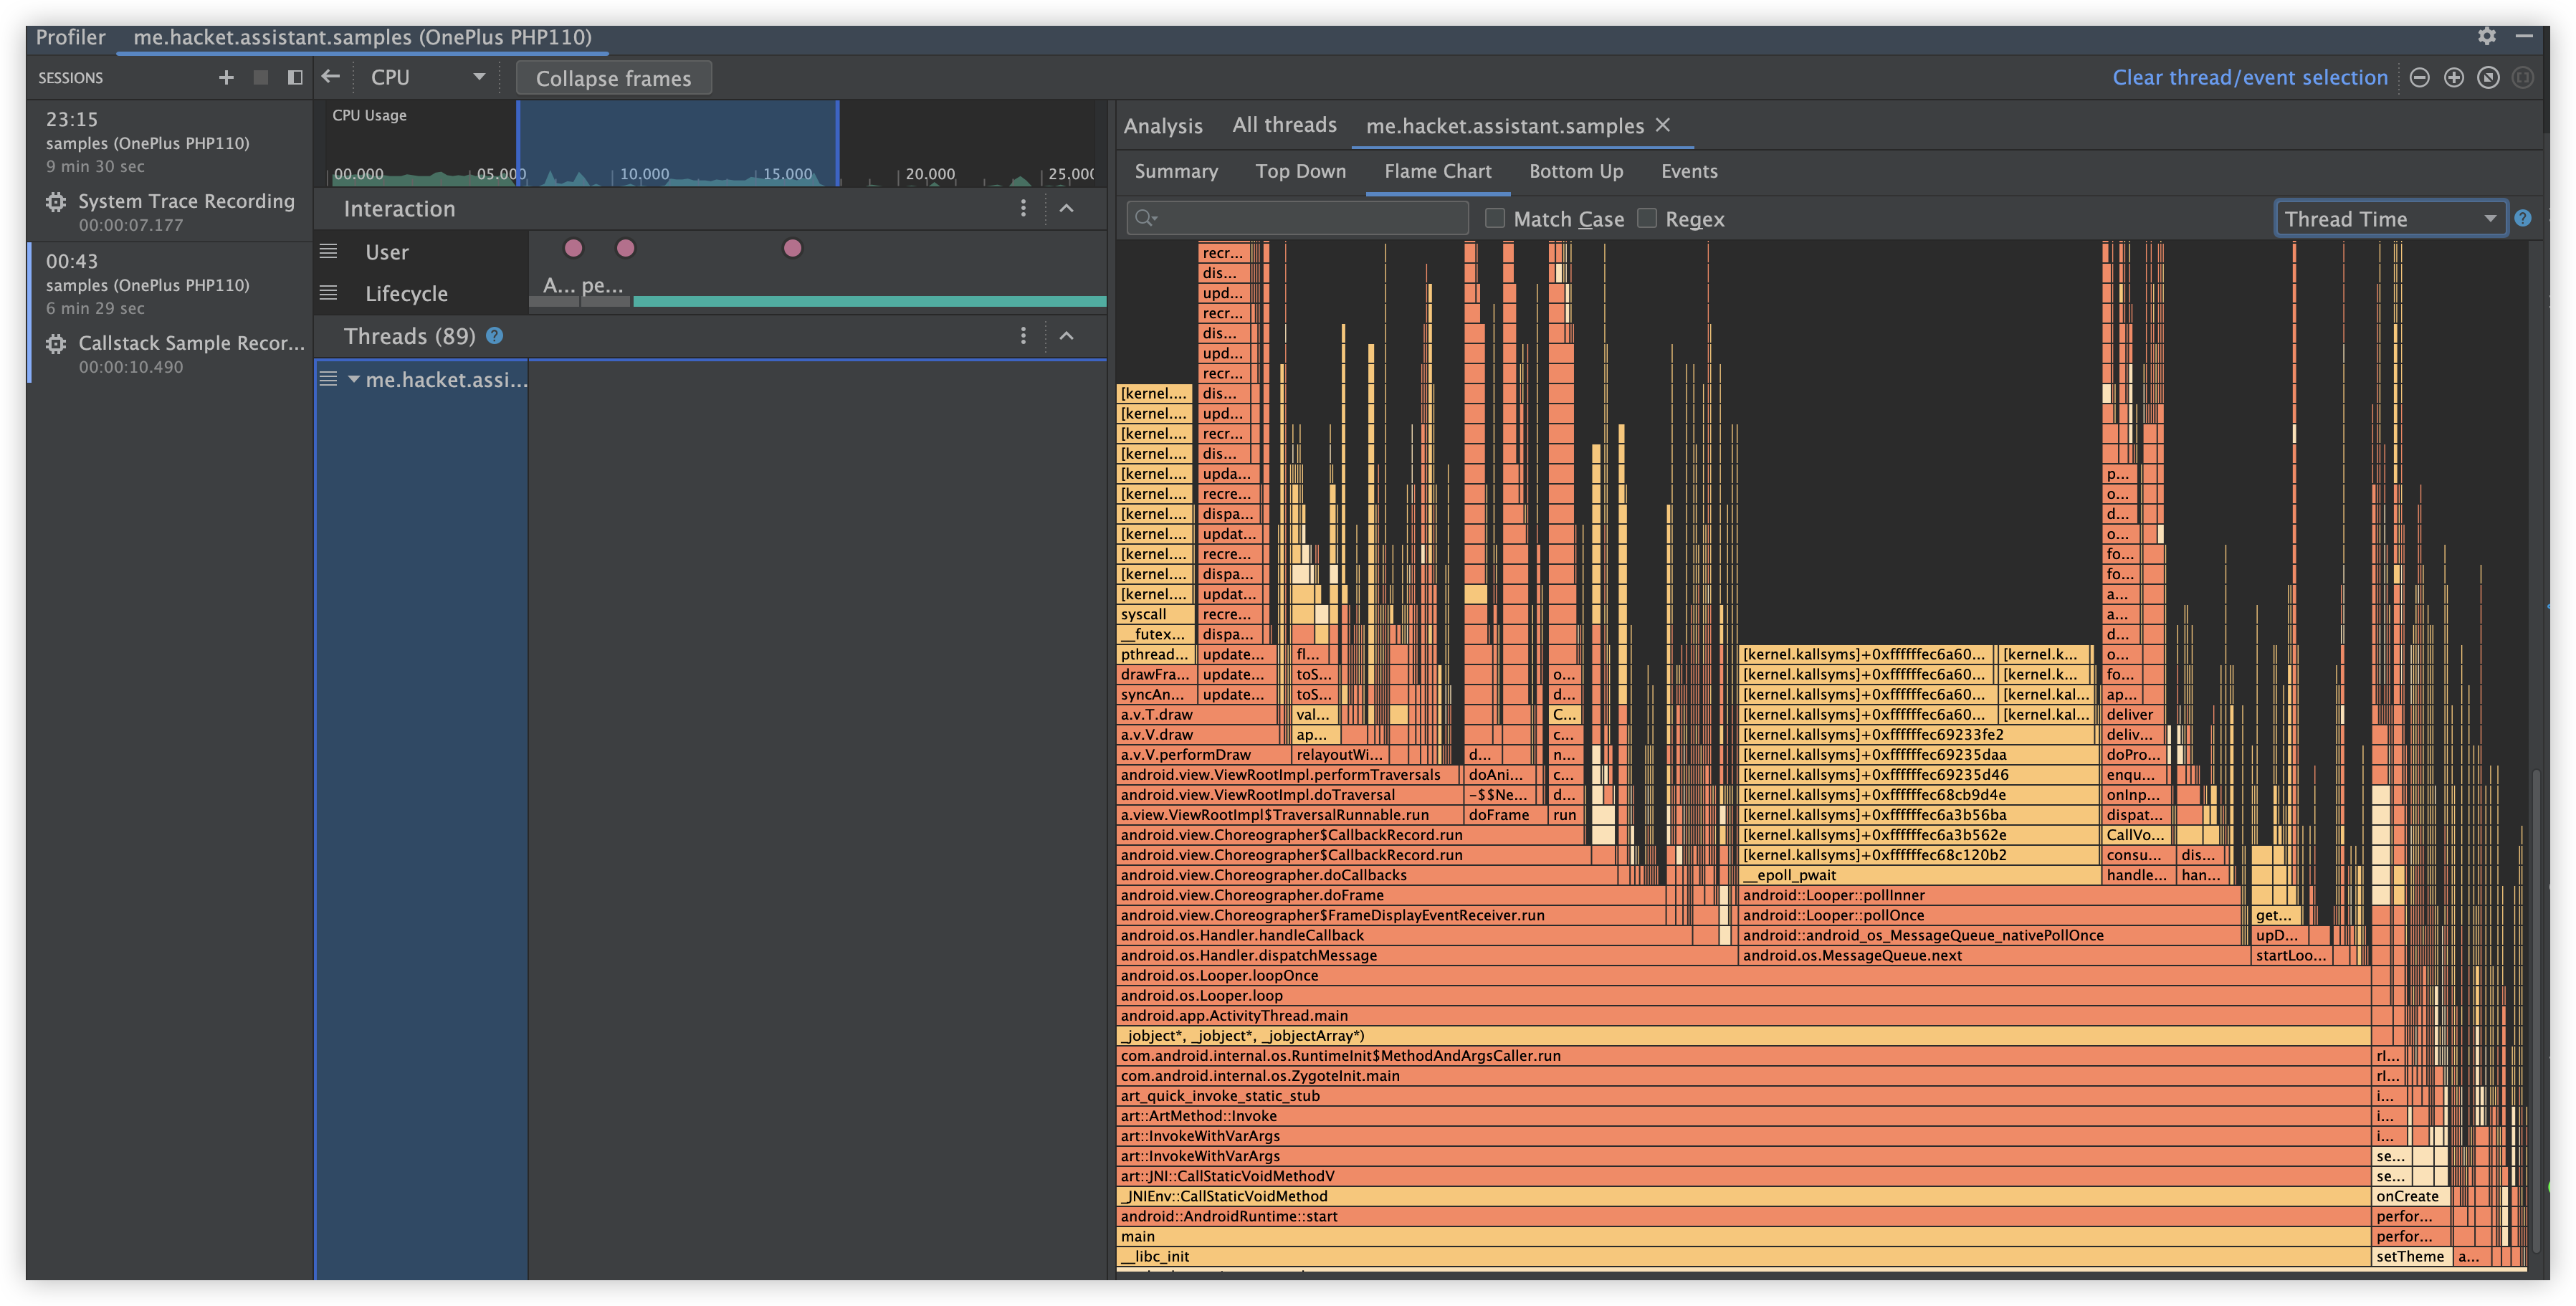Collapse the Sessions pane toggle icon
Image resolution: width=2576 pixels, height=1306 pixels.
[294, 77]
